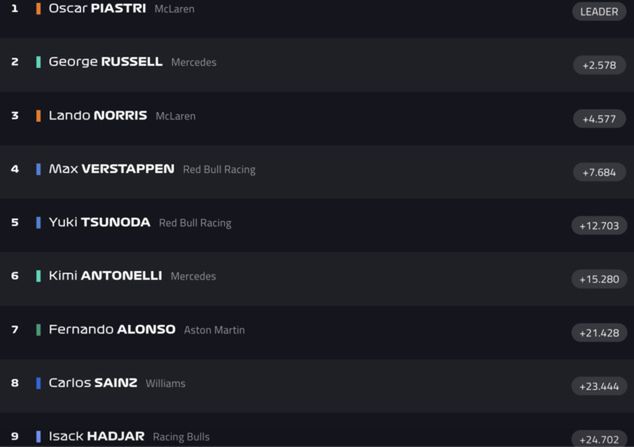Select Fernando Alonso driver name

pos(111,329)
